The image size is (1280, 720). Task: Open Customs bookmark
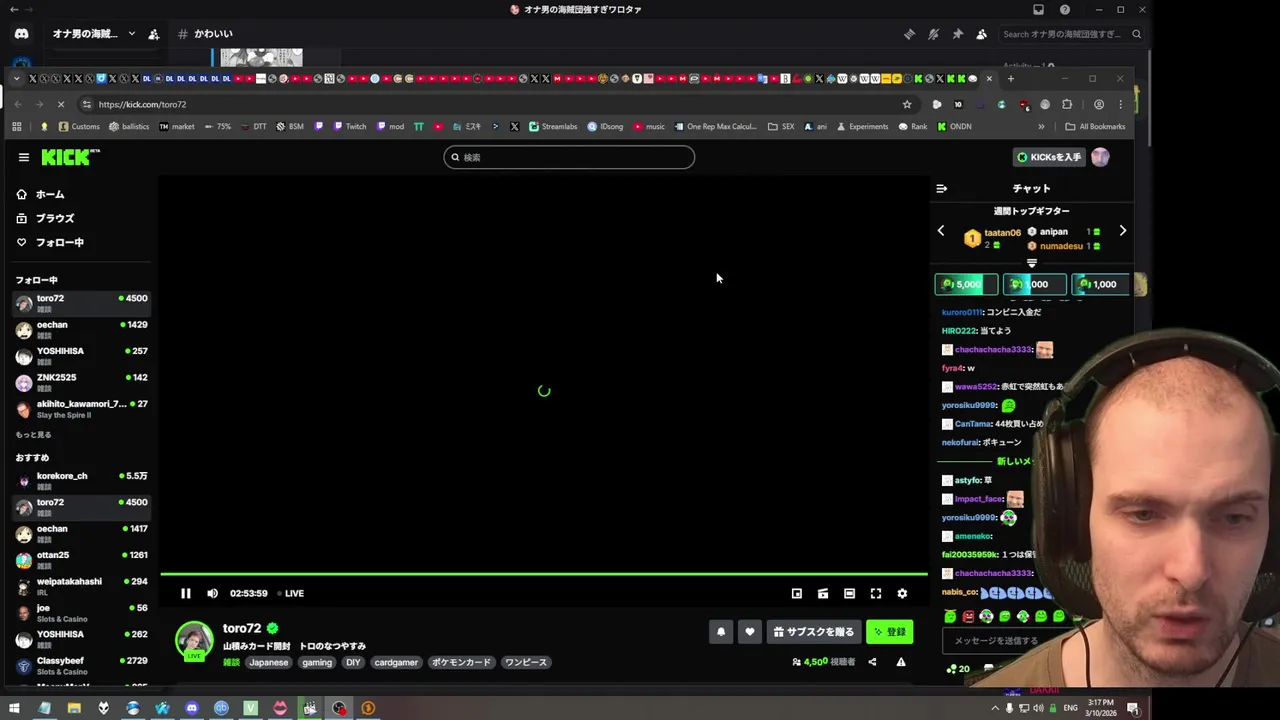[79, 127]
